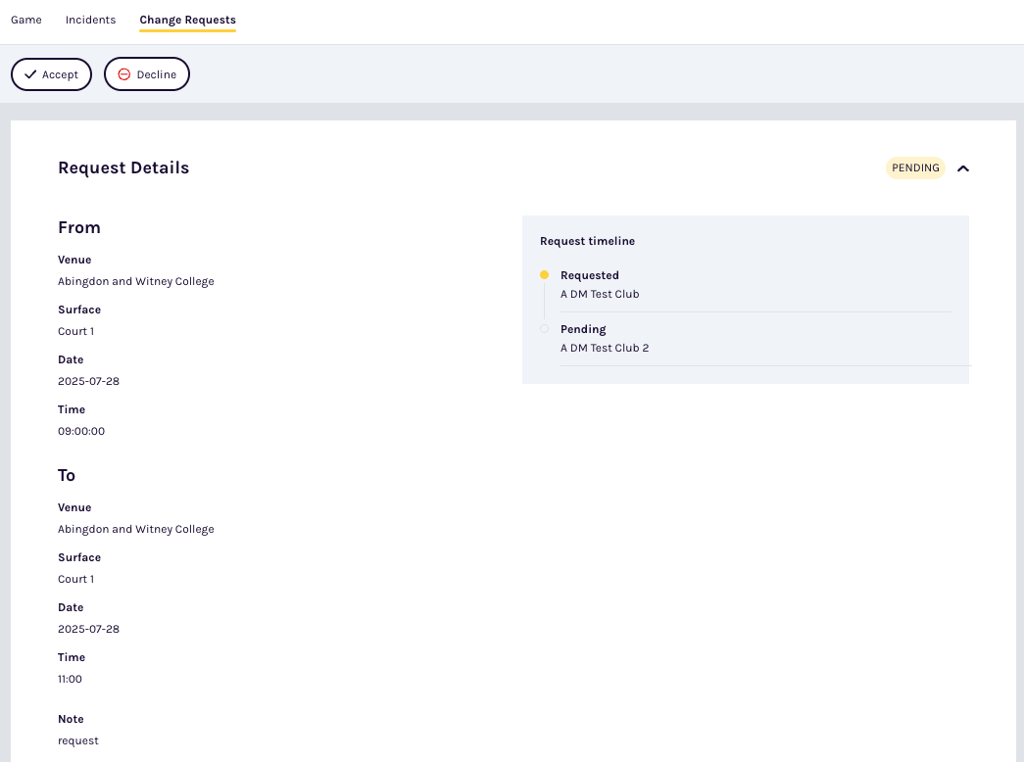Click the hollow Pending timeline dot
The image size is (1024, 762).
point(544,329)
